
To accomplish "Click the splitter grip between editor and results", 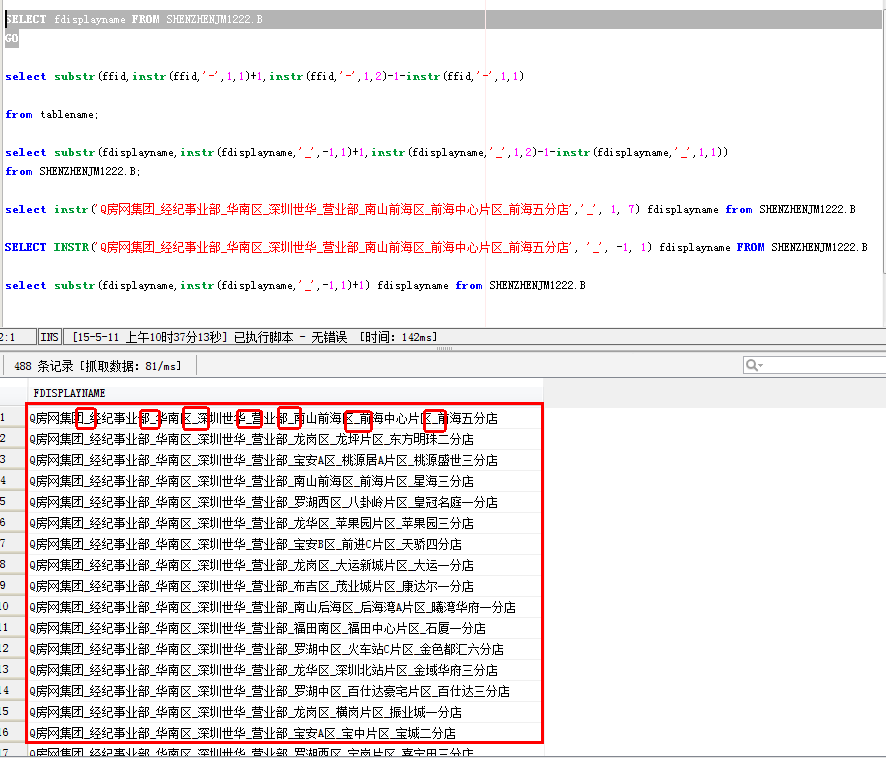I will tap(444, 348).
